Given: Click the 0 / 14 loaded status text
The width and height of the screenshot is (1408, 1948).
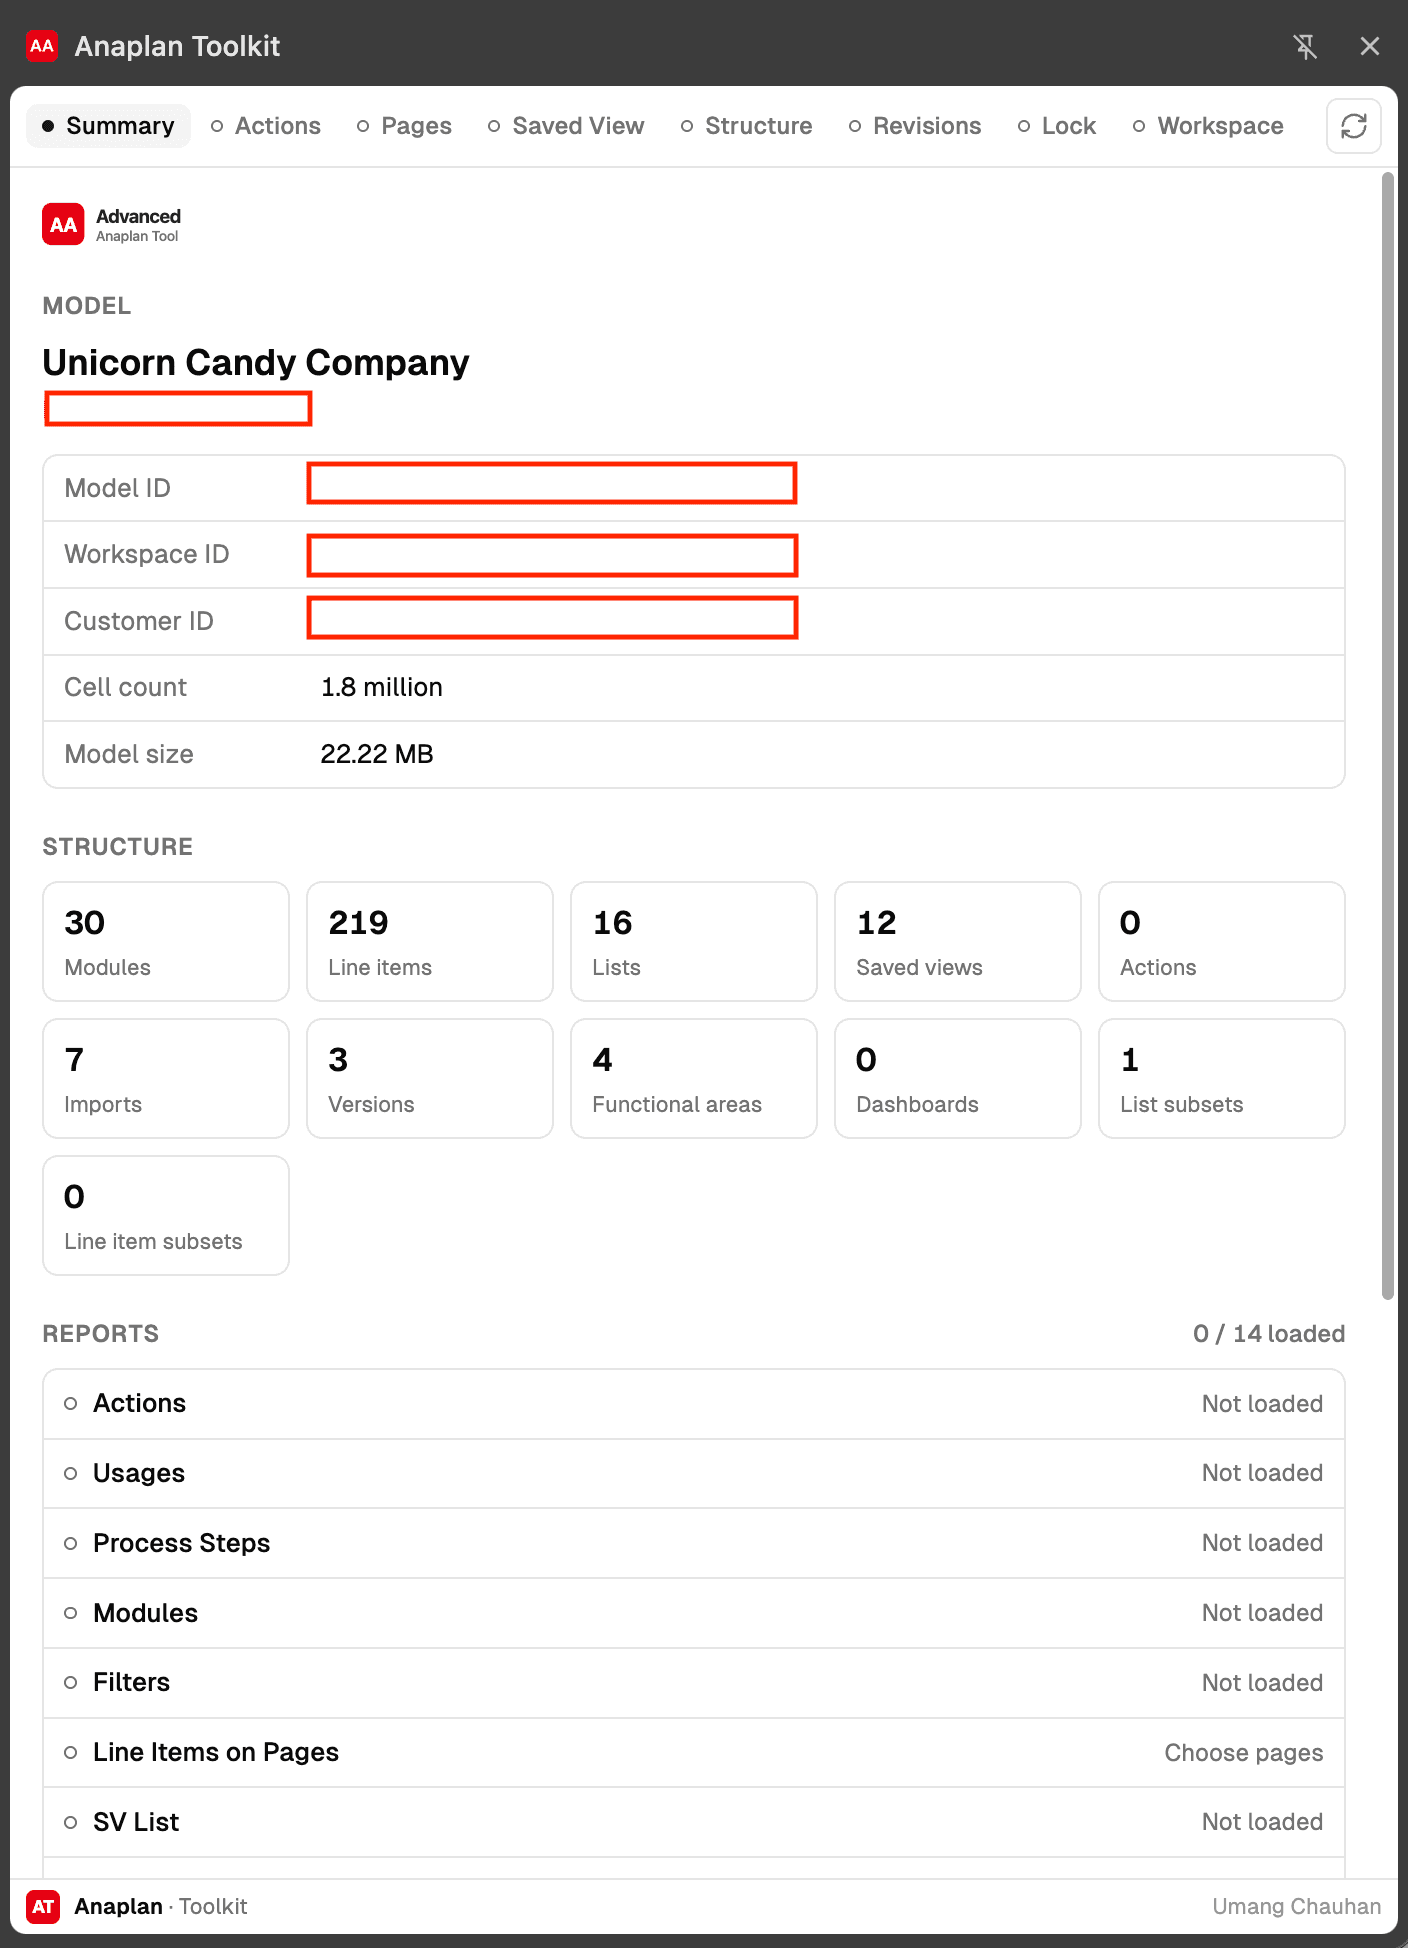Looking at the screenshot, I should (1269, 1334).
